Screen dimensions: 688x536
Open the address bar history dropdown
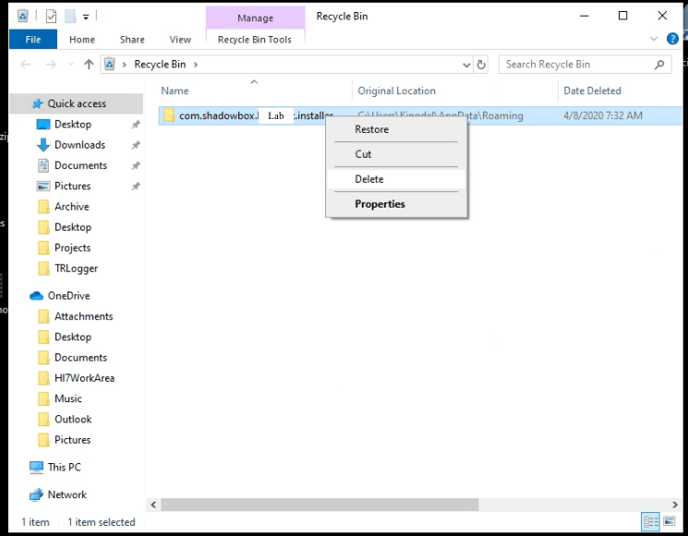tap(466, 65)
